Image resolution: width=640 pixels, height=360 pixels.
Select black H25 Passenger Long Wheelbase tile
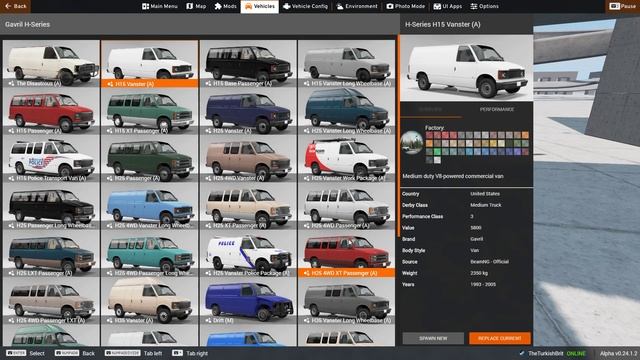[51, 206]
